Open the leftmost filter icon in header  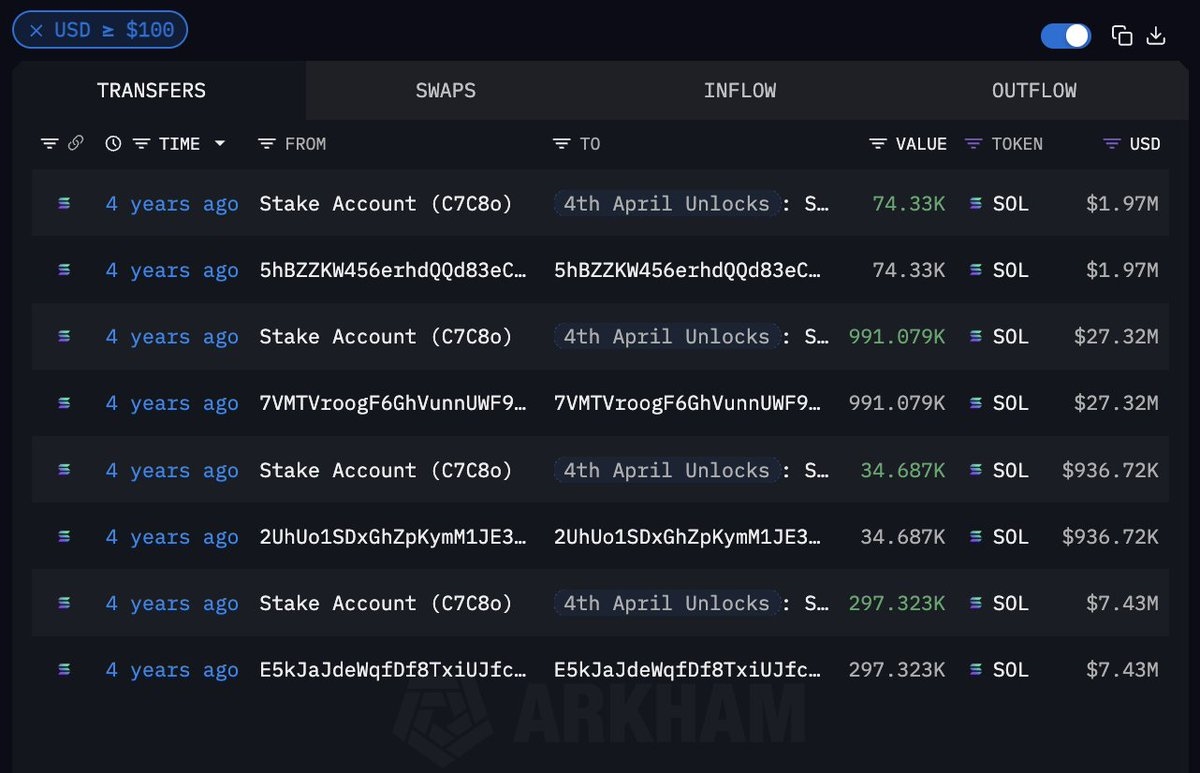point(49,144)
